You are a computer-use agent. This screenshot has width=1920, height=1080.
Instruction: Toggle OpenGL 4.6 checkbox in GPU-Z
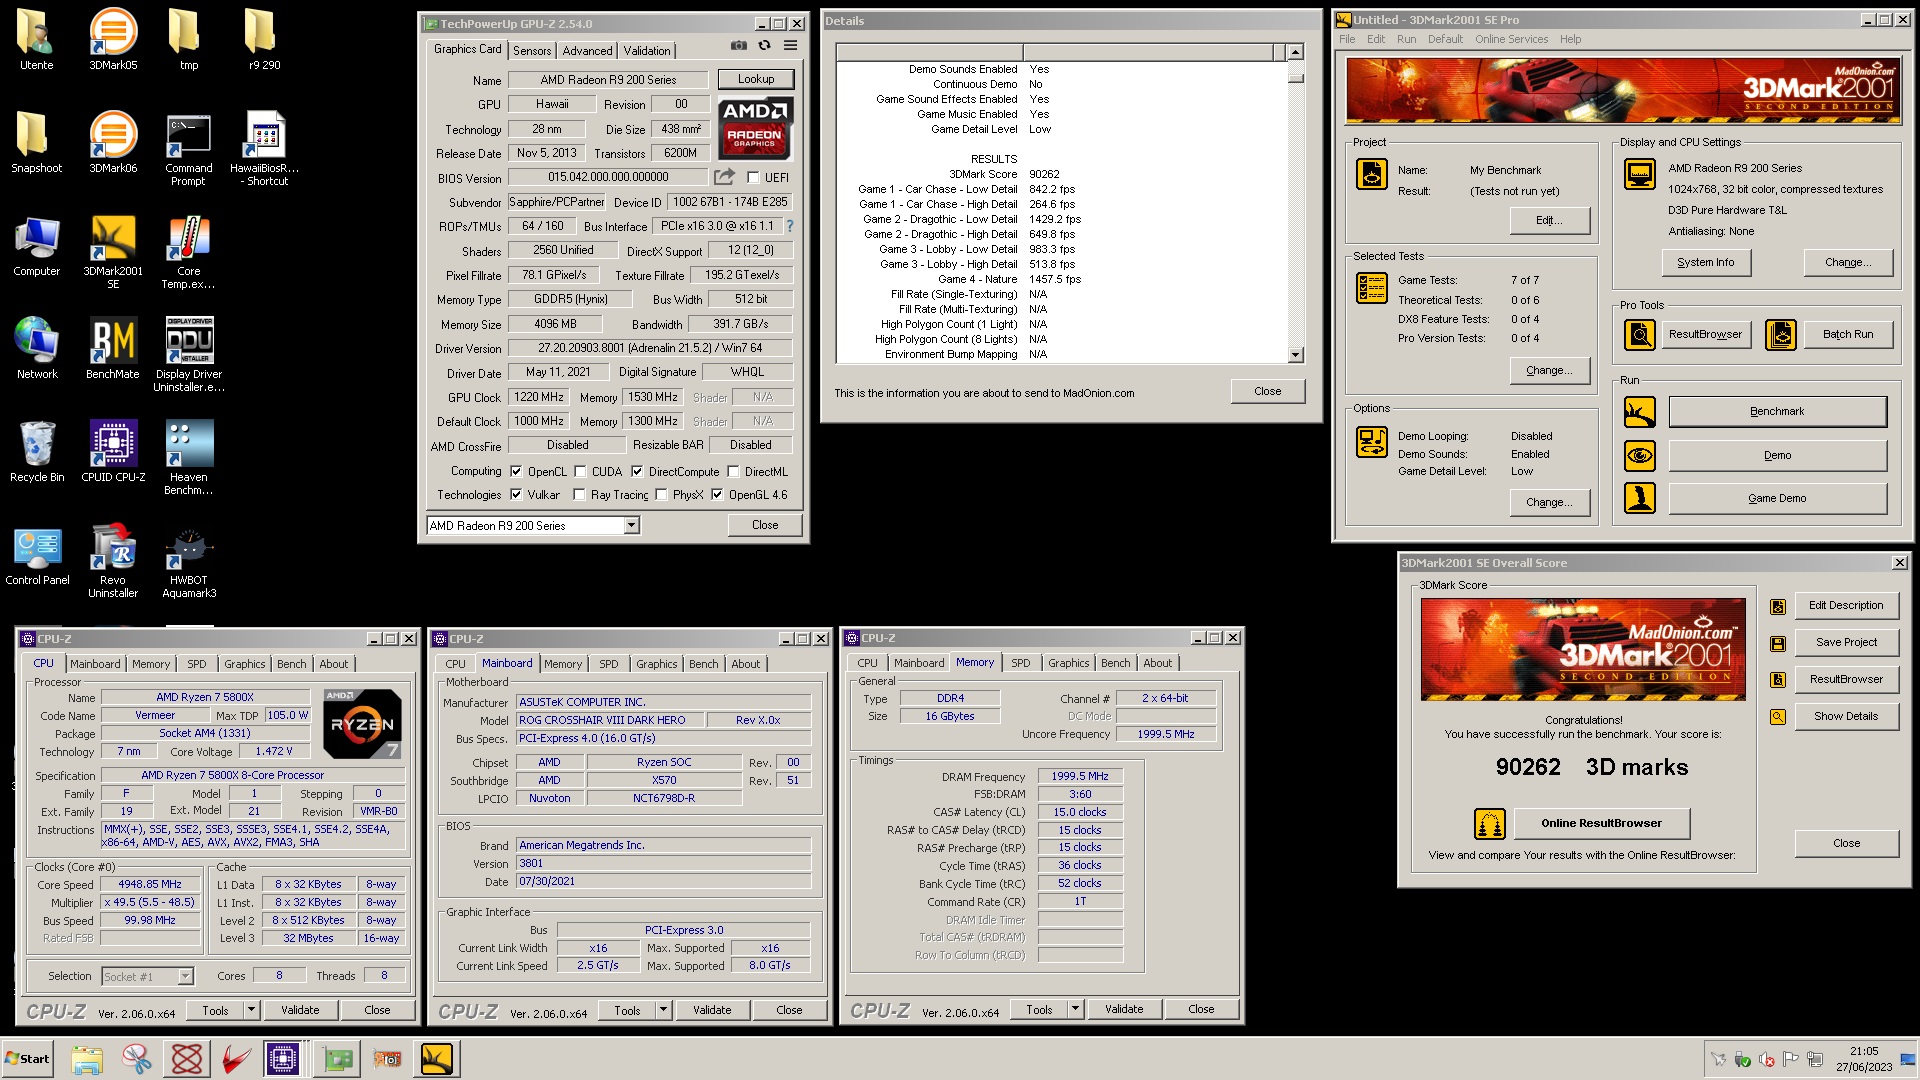click(x=717, y=495)
